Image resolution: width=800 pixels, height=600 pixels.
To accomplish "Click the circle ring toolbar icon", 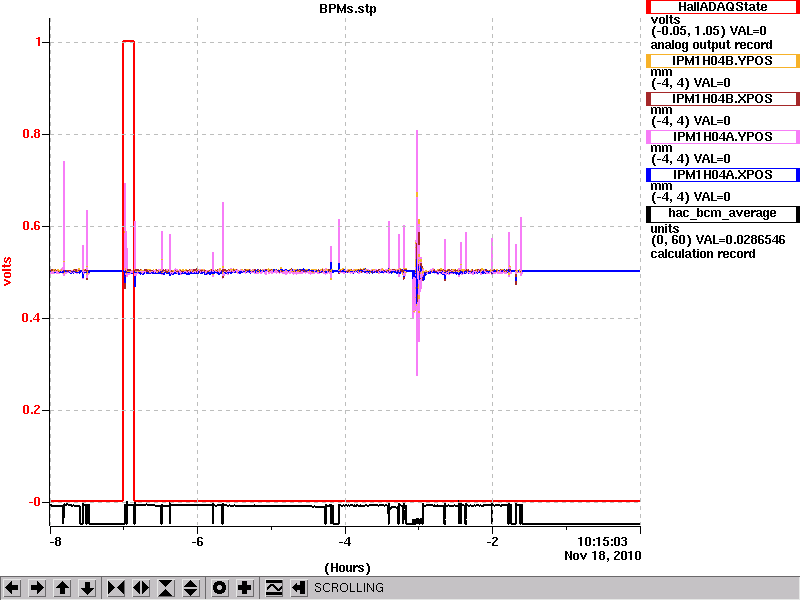I will [219, 588].
